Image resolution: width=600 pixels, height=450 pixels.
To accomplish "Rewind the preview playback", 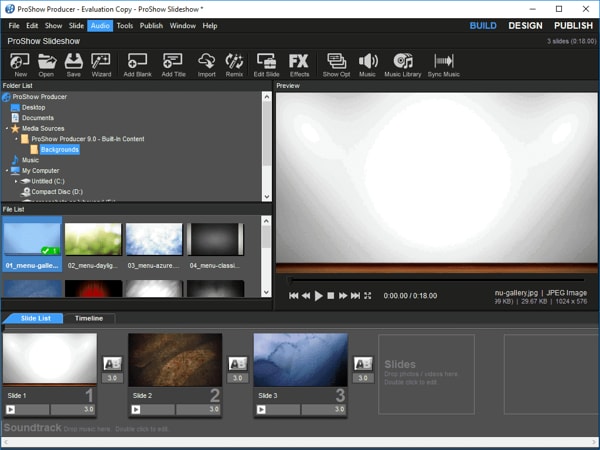I will point(306,296).
